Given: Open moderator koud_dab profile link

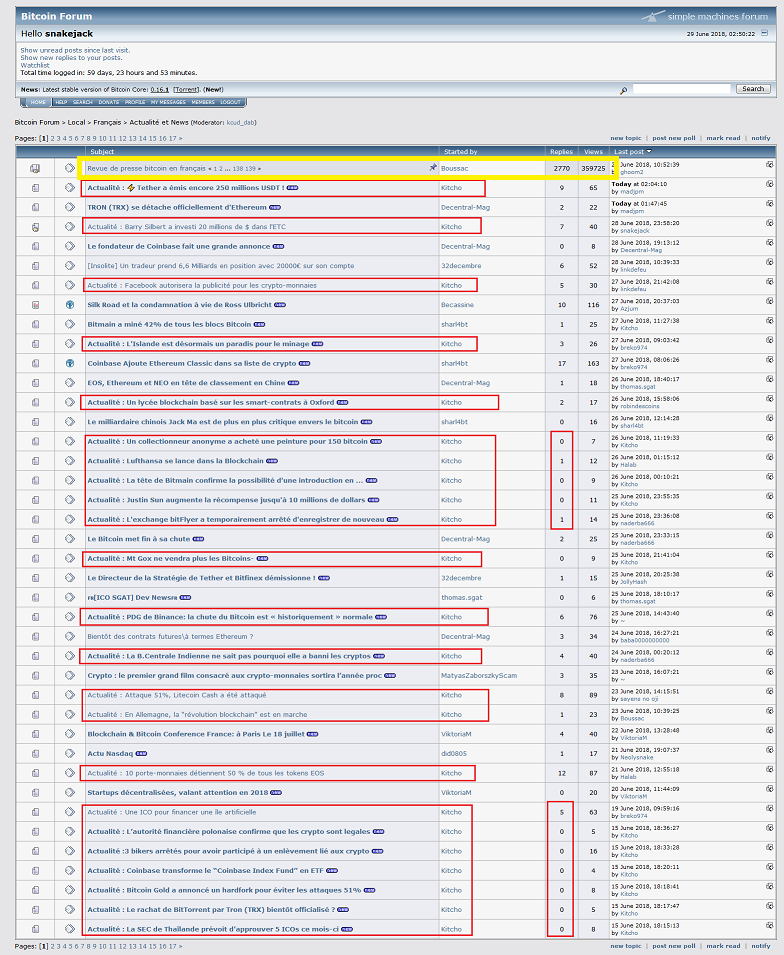Looking at the screenshot, I should (240, 123).
